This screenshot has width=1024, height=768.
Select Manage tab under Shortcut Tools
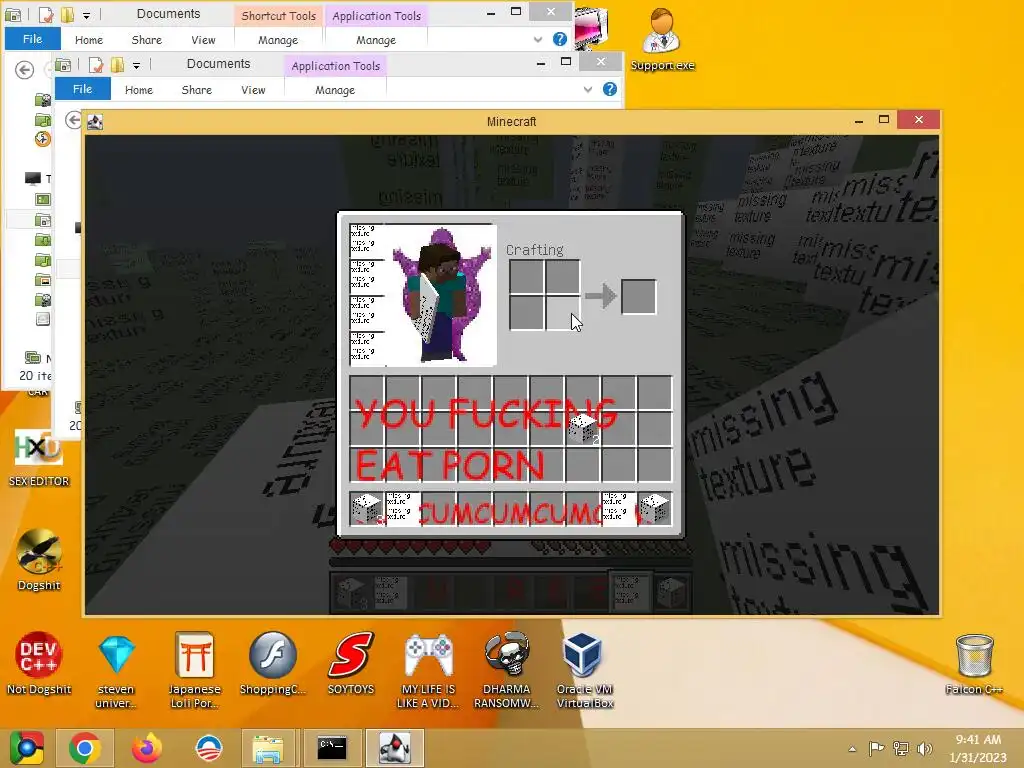[278, 40]
